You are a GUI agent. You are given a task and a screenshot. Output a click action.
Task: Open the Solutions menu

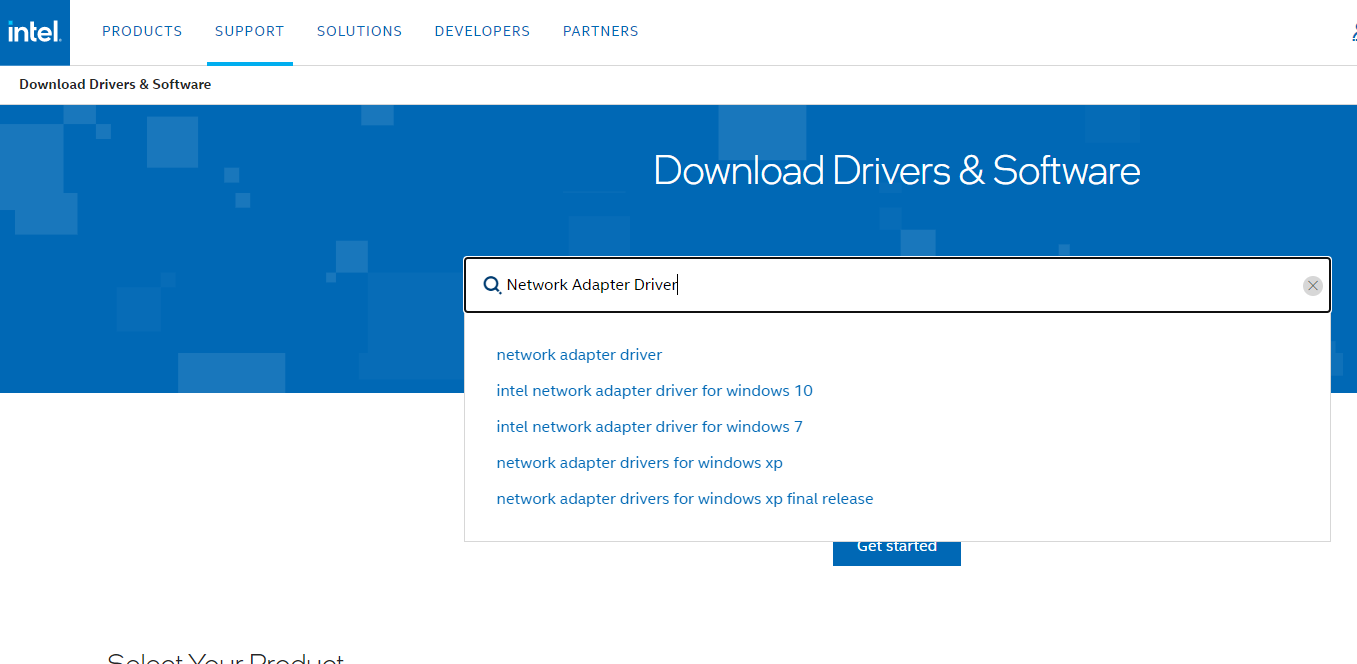click(359, 31)
